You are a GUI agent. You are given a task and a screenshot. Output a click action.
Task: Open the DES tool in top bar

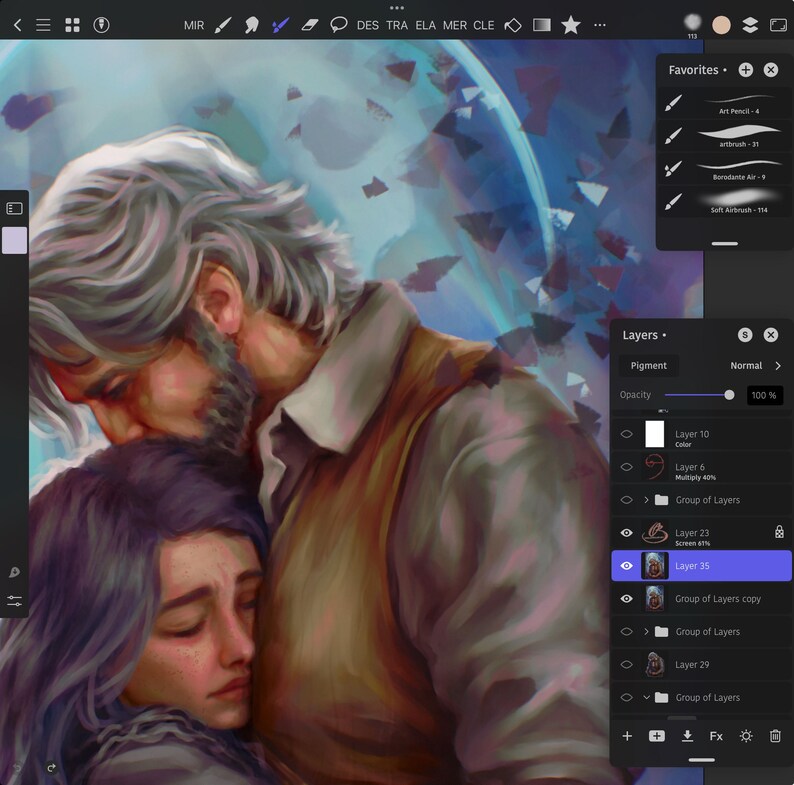[368, 25]
